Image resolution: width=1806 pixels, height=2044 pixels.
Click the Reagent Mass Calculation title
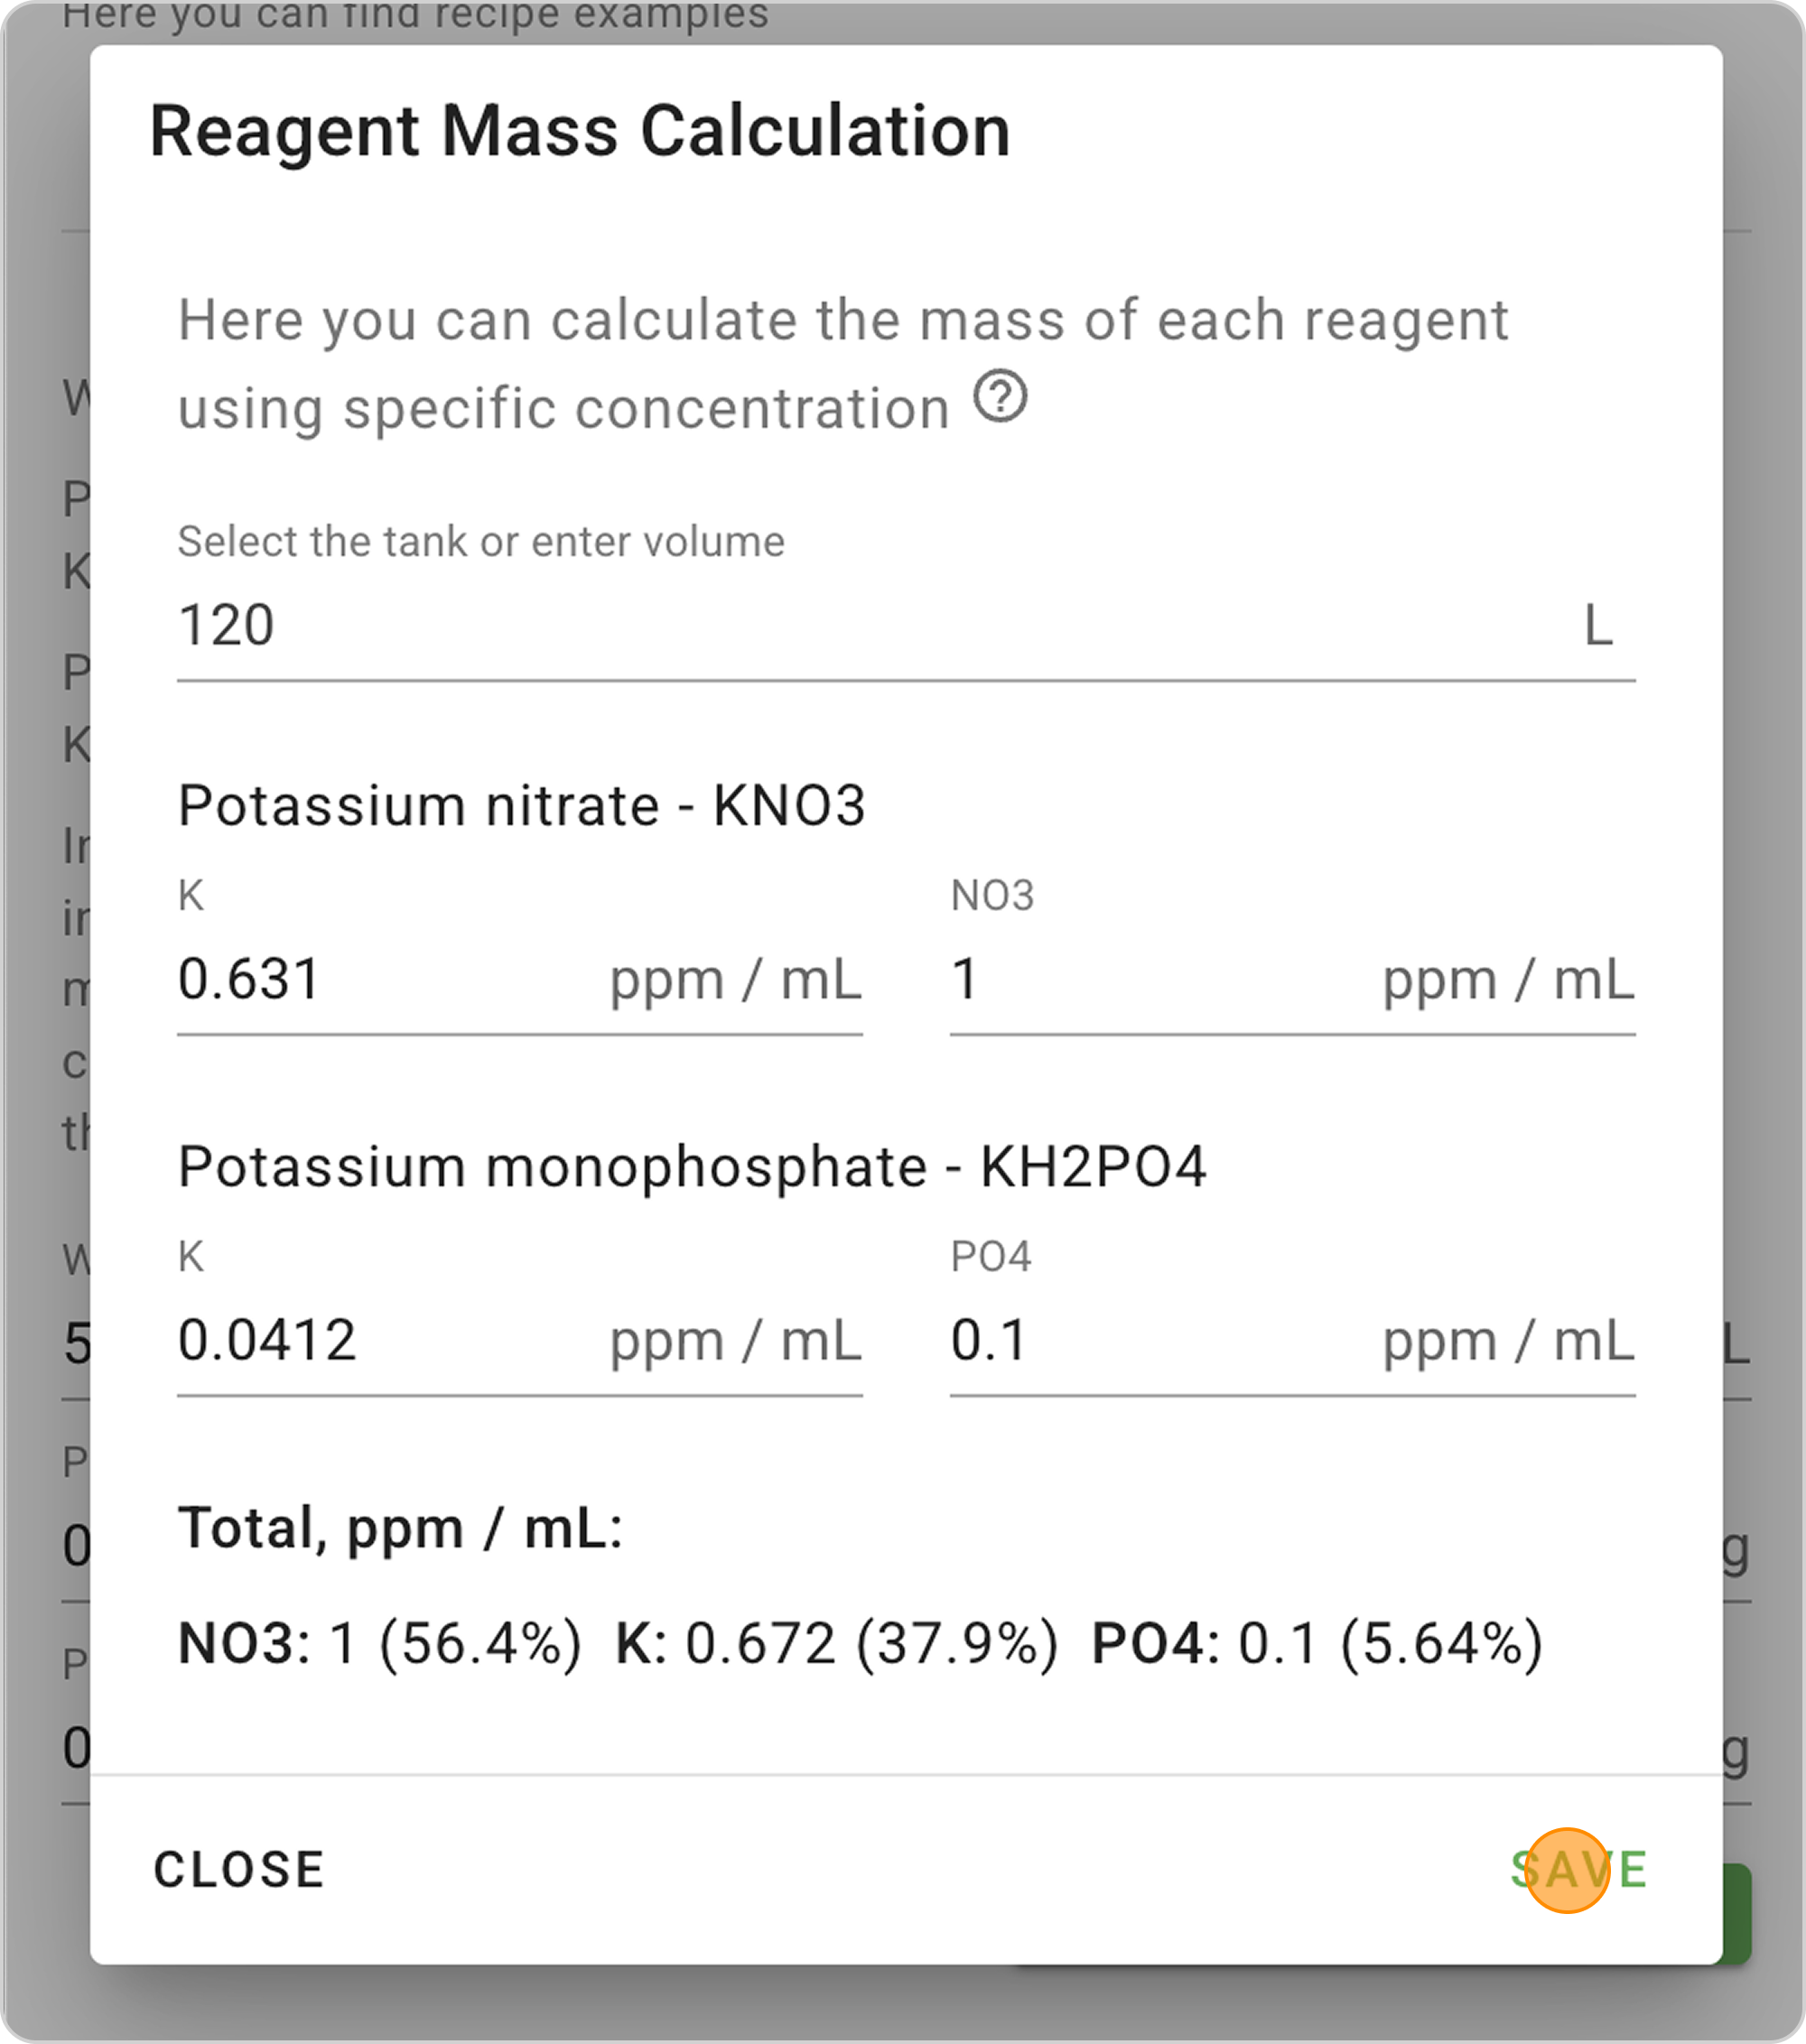(x=580, y=131)
